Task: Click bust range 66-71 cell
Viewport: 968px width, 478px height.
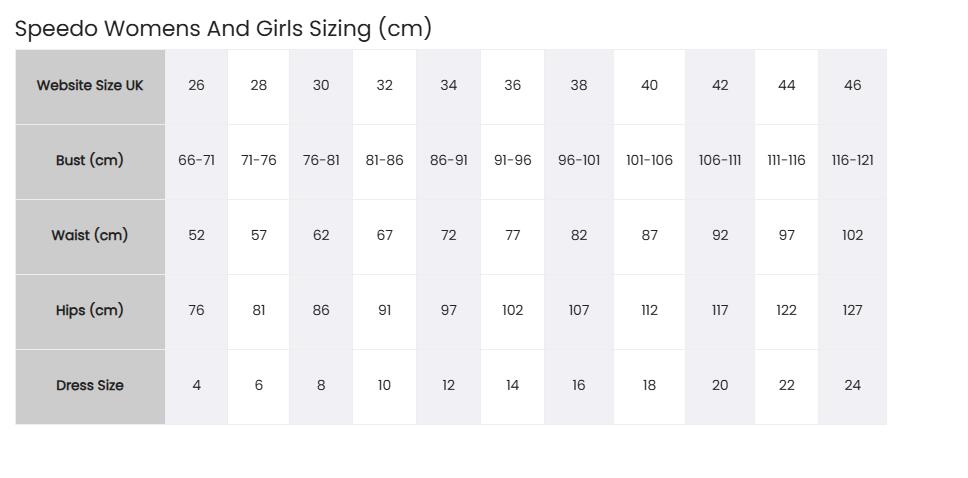Action: pos(196,162)
